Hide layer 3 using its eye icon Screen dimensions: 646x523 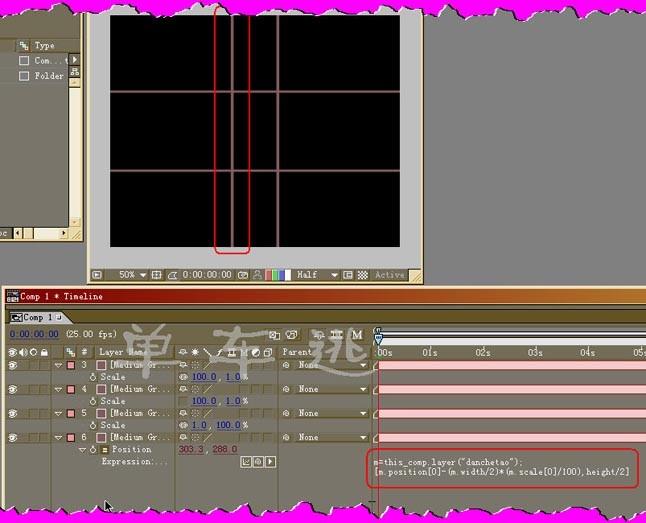[x=12, y=365]
